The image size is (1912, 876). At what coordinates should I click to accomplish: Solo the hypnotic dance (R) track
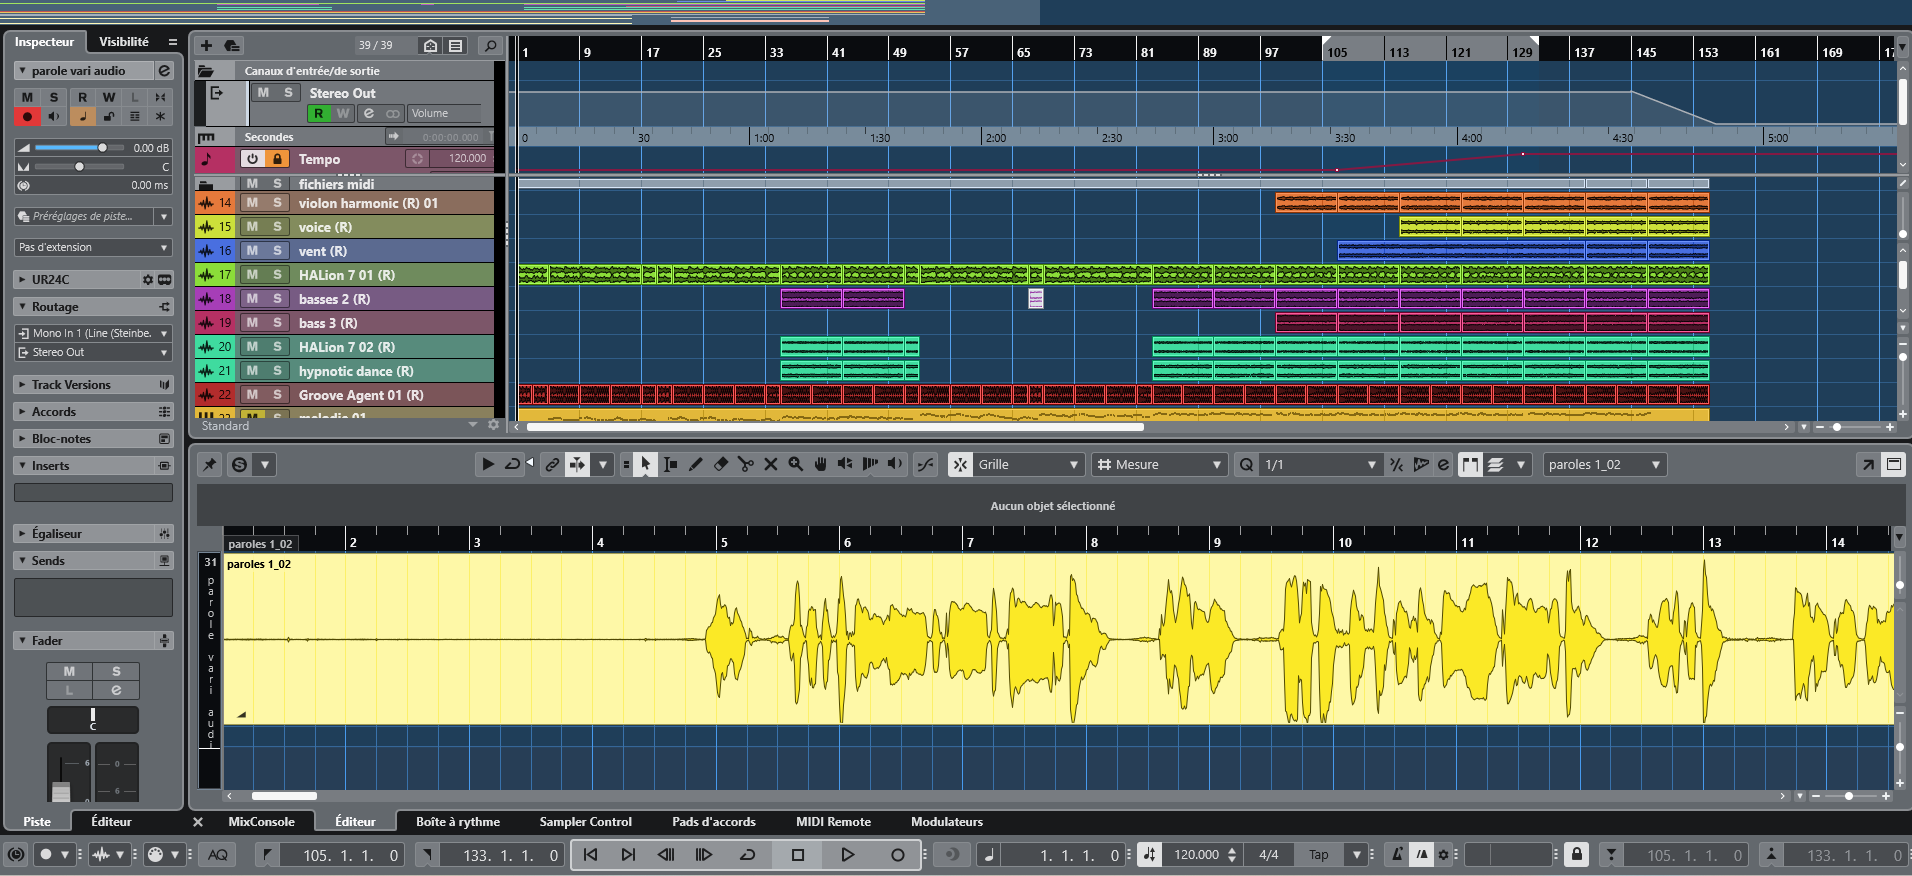277,371
